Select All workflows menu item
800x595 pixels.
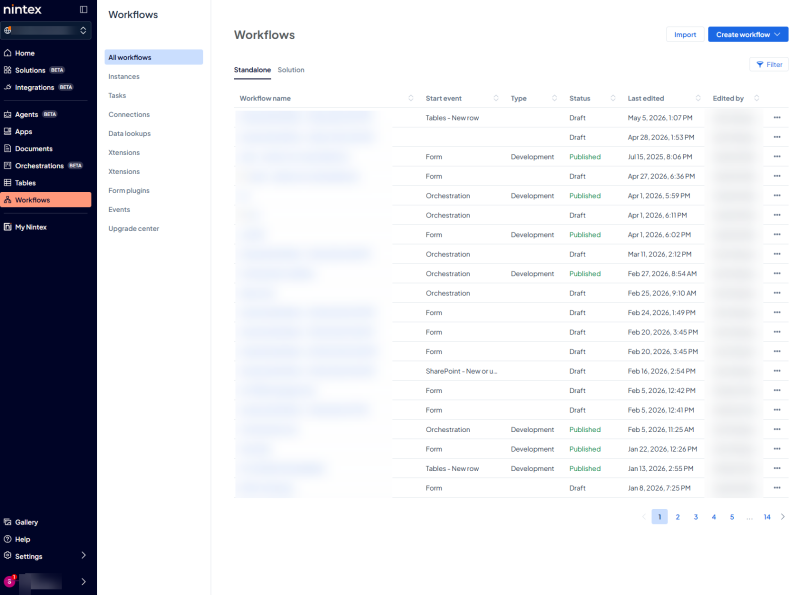[x=154, y=57]
